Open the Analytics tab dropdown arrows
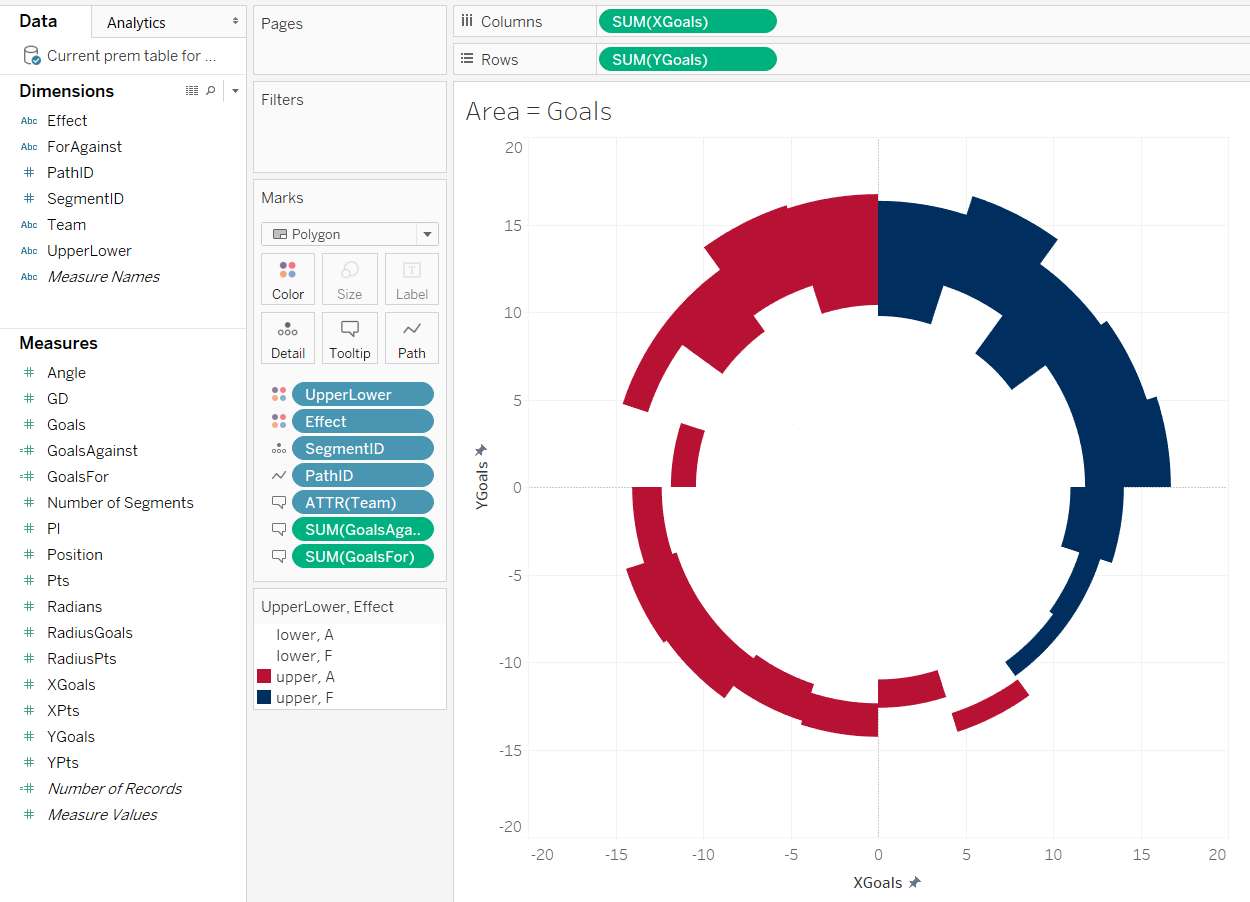Viewport: 1250px width, 902px height. 235,22
